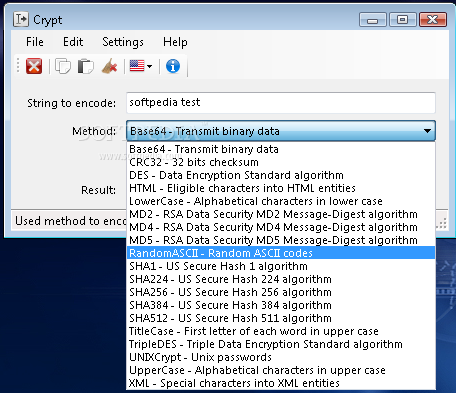Minimize the Crypt window

[x=373, y=20]
